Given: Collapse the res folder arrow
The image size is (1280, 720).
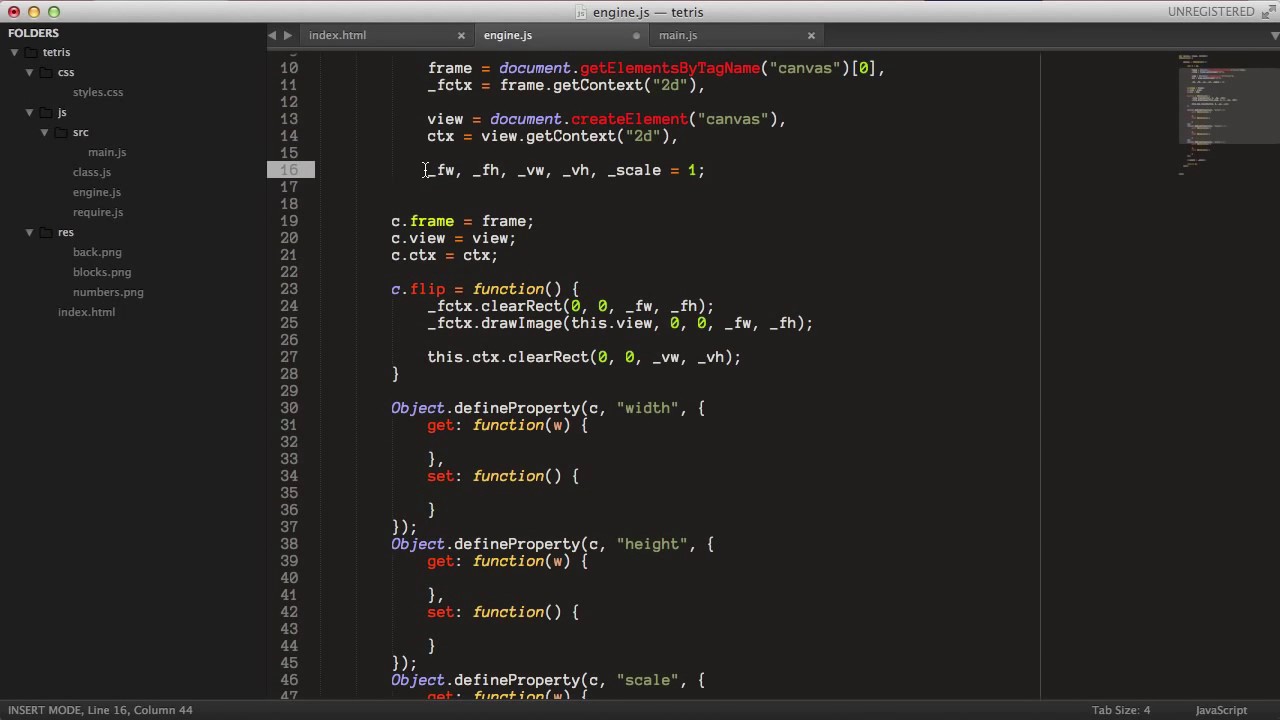Looking at the screenshot, I should 29,232.
